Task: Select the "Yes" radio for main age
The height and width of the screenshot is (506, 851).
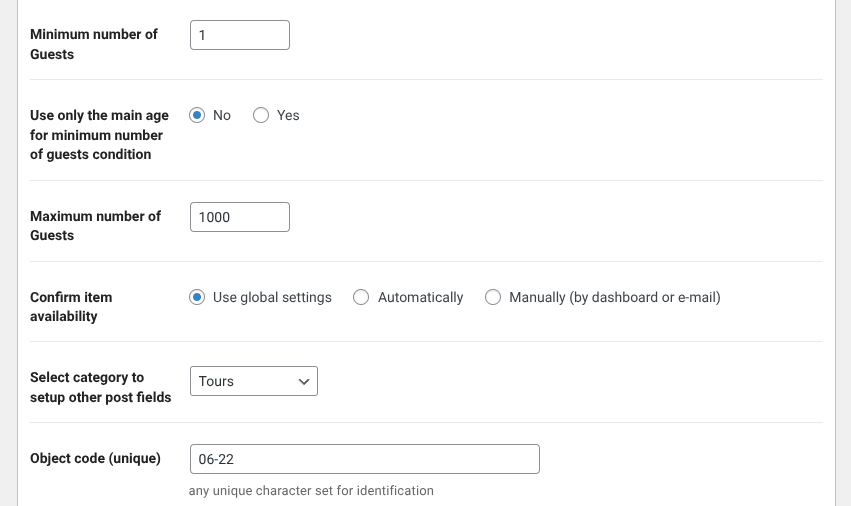Action: click(x=261, y=115)
